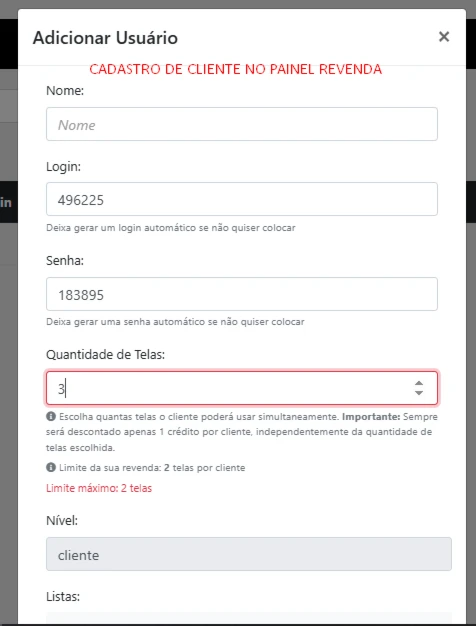Click info icon beside 'Escolha quantas telas'
This screenshot has height=626, width=476.
point(51,416)
